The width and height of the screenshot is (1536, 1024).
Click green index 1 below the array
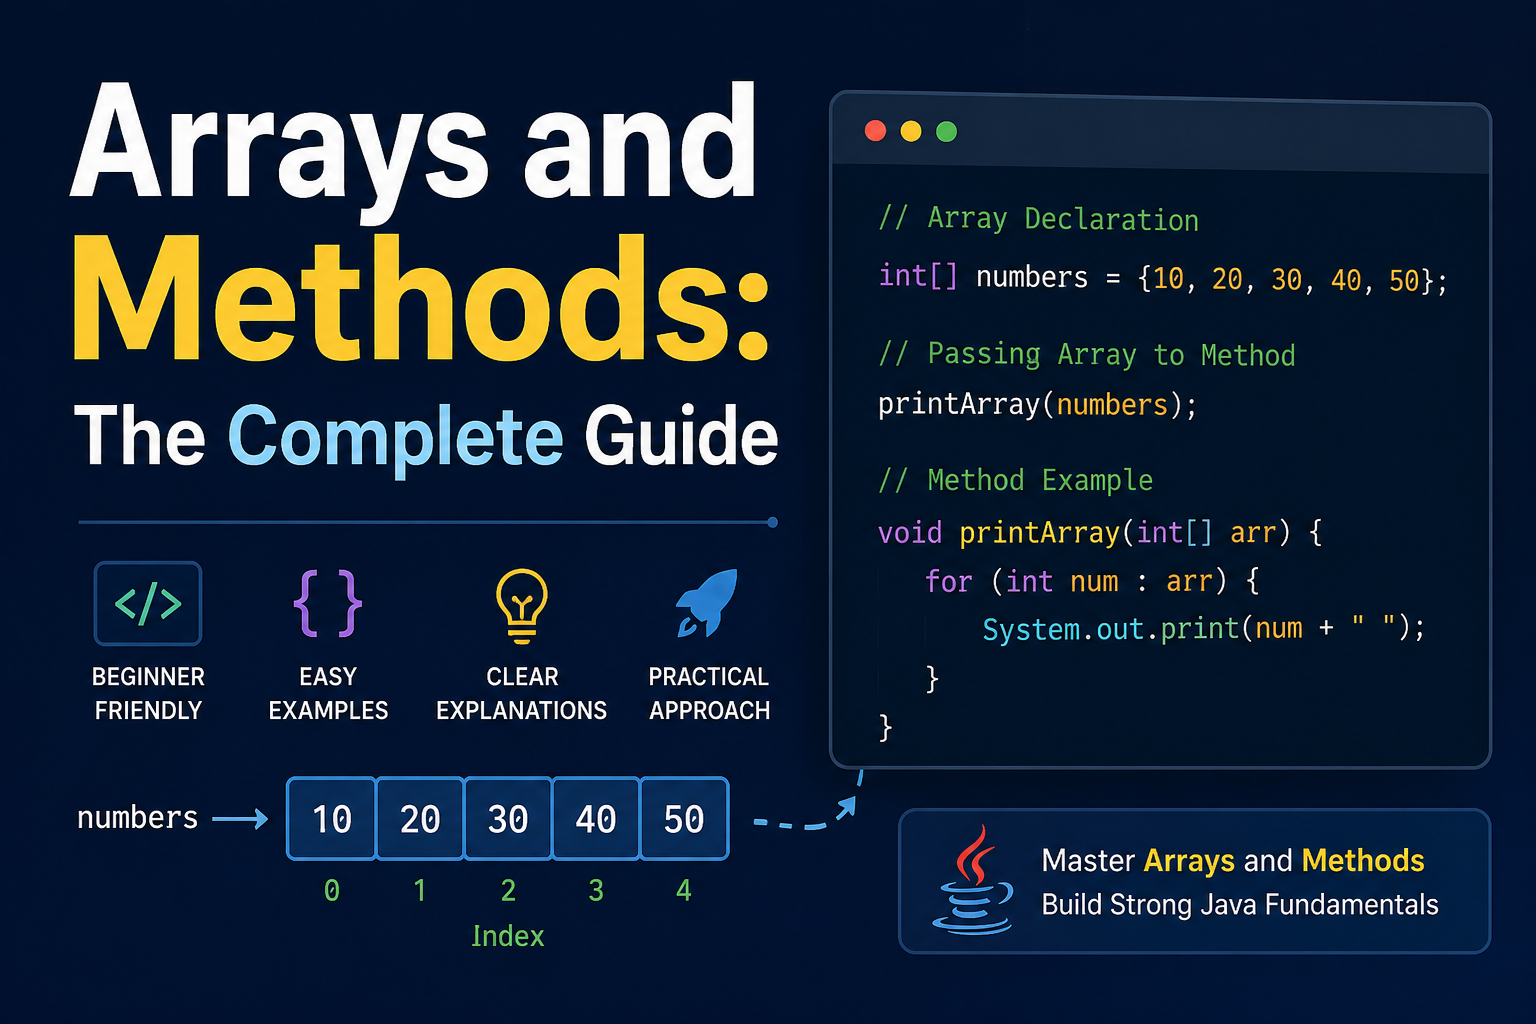click(420, 890)
